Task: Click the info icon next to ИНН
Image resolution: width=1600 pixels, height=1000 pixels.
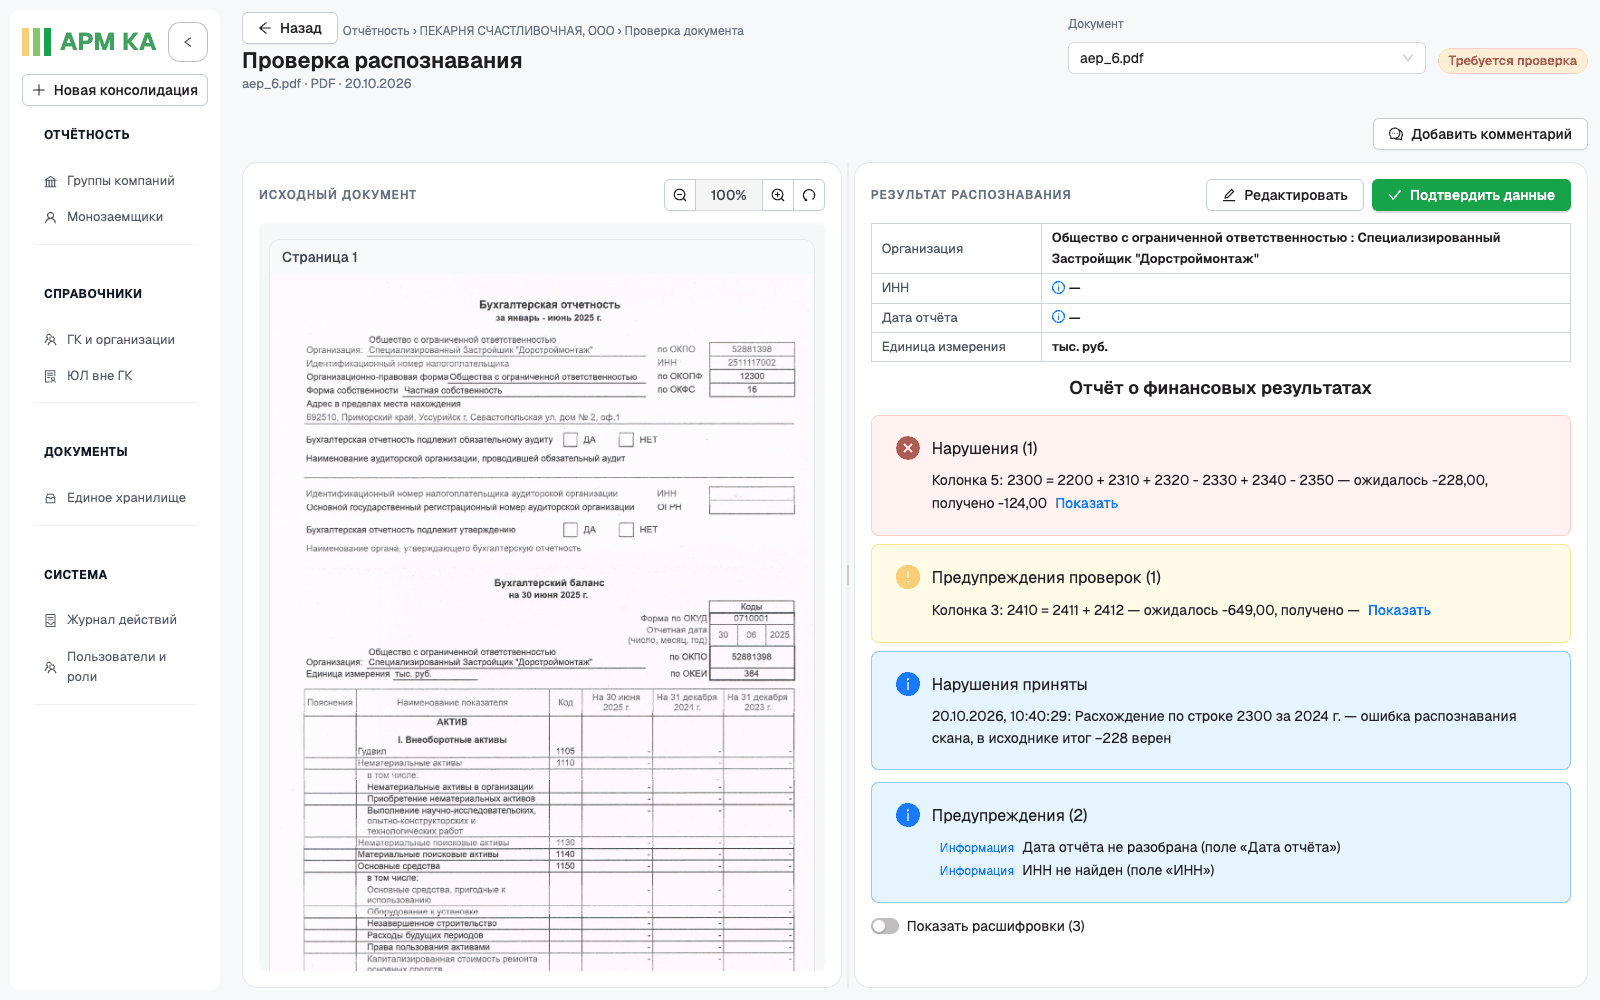Action: 1058,288
